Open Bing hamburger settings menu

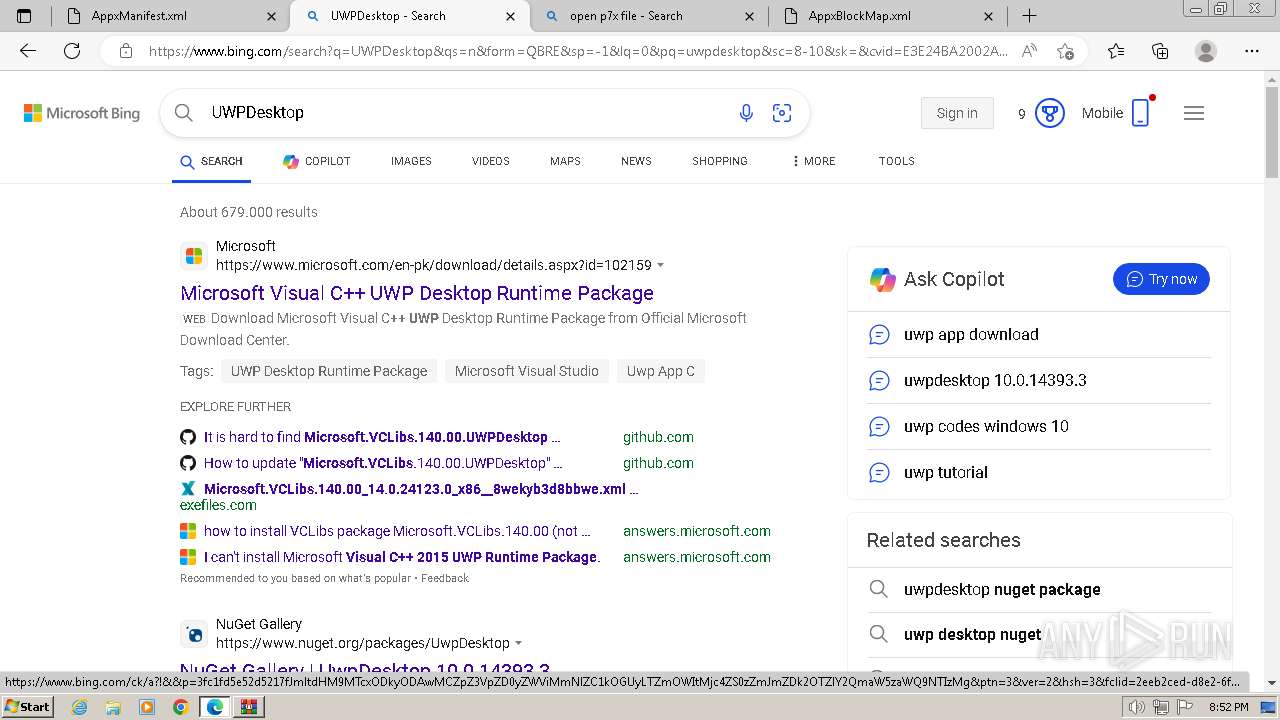1194,113
